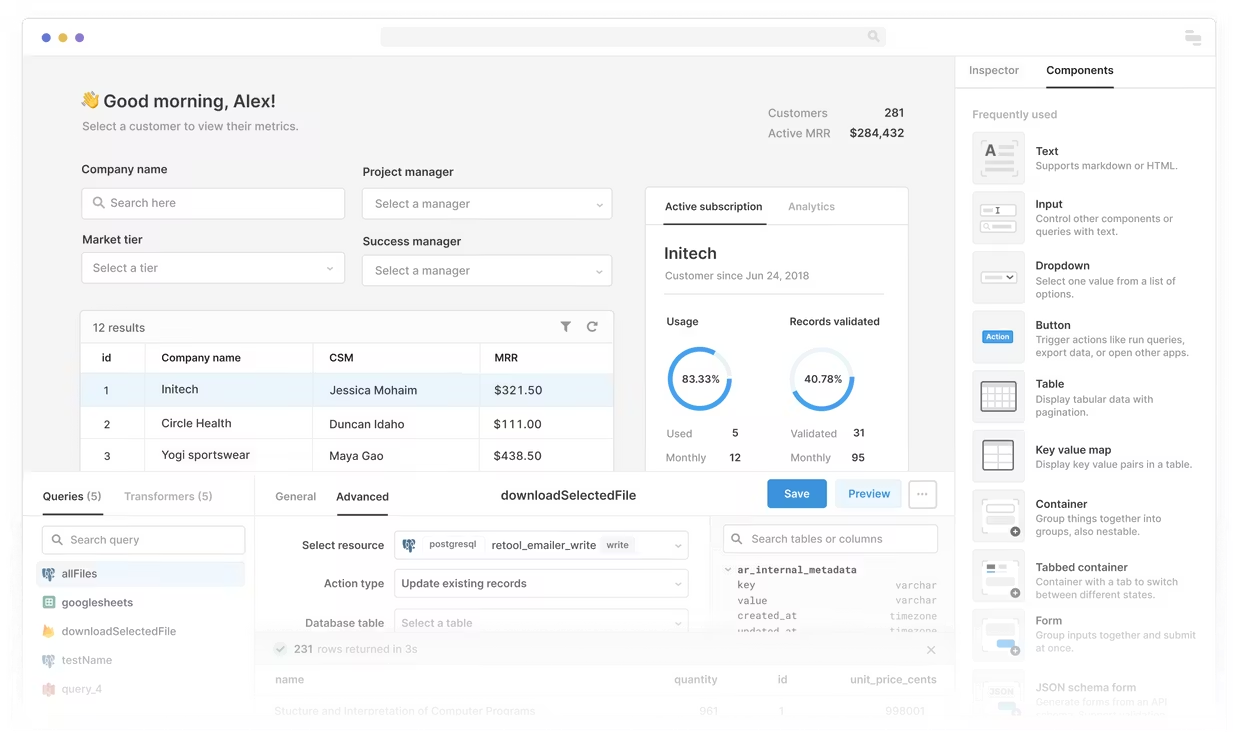Choose the Key value map component icon
This screenshot has height=742, width=1238.
pos(998,456)
